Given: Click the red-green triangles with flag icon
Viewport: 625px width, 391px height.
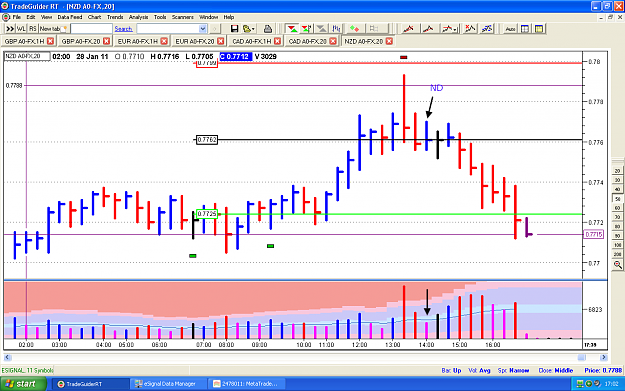Looking at the screenshot, I should 307,29.
